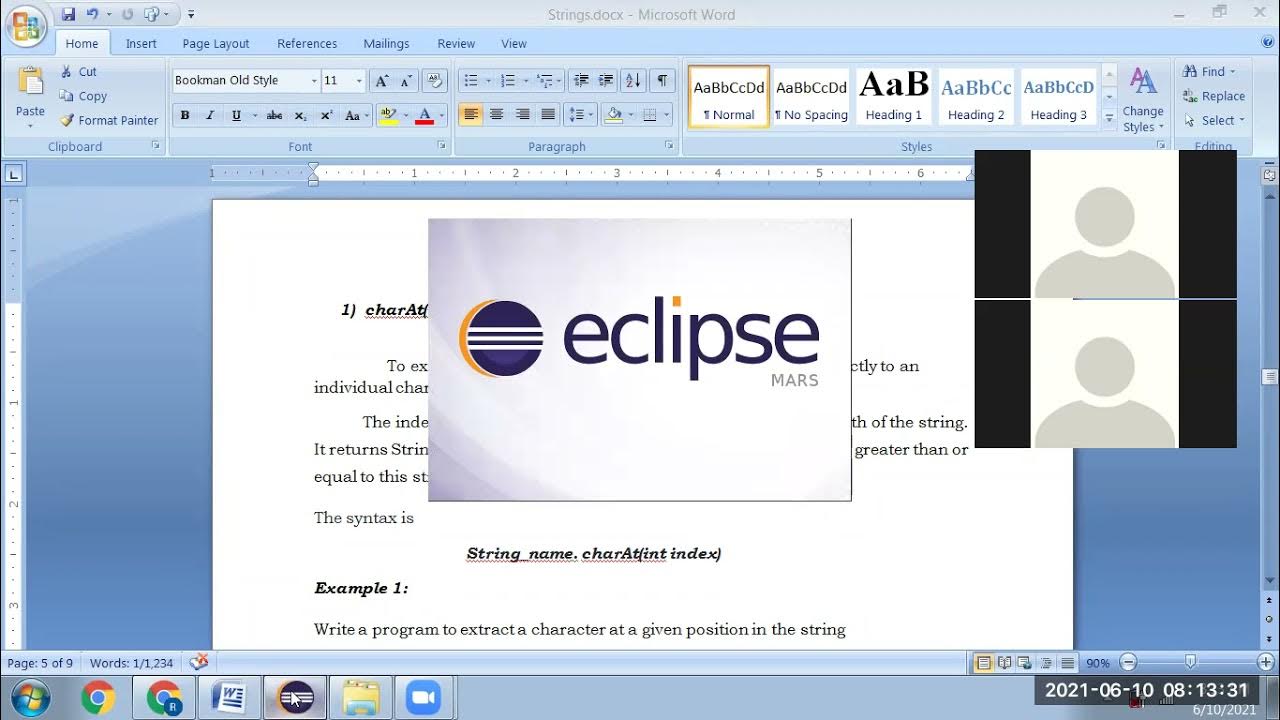This screenshot has width=1280, height=720.
Task: Switch to Full Screen Reading view
Action: (1005, 663)
